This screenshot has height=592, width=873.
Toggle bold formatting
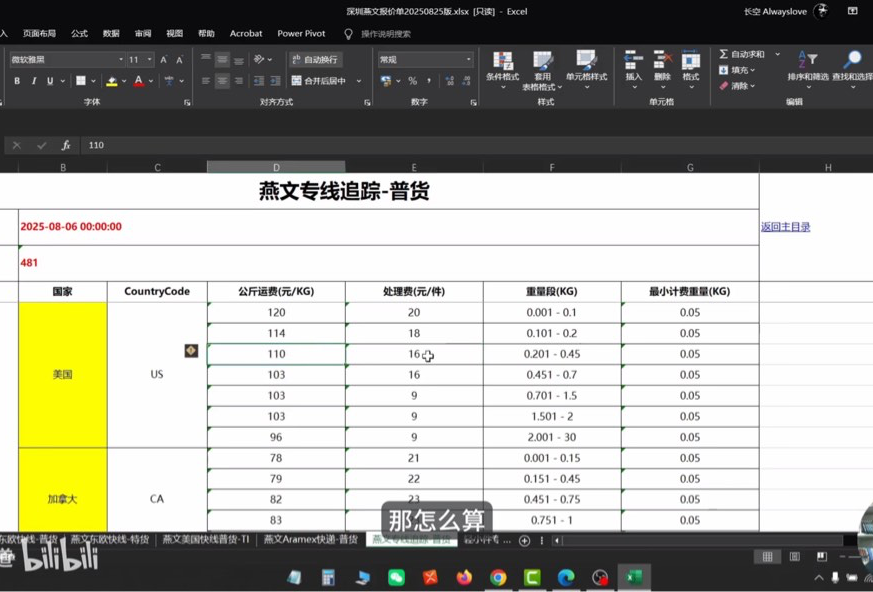[x=17, y=81]
